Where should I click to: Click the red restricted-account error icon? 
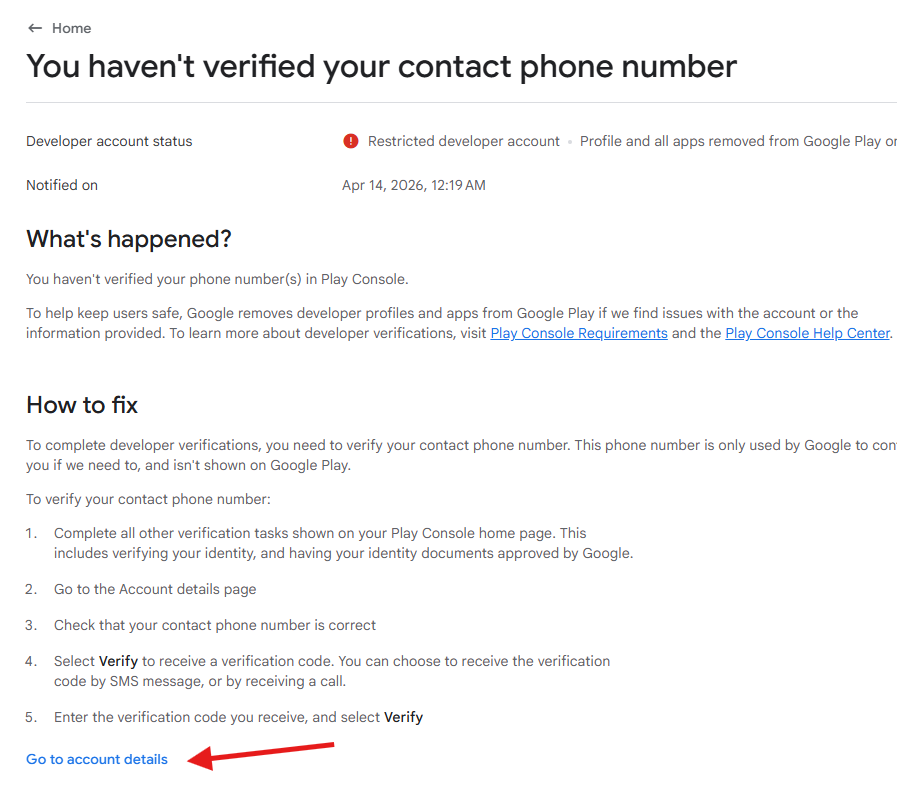350,141
